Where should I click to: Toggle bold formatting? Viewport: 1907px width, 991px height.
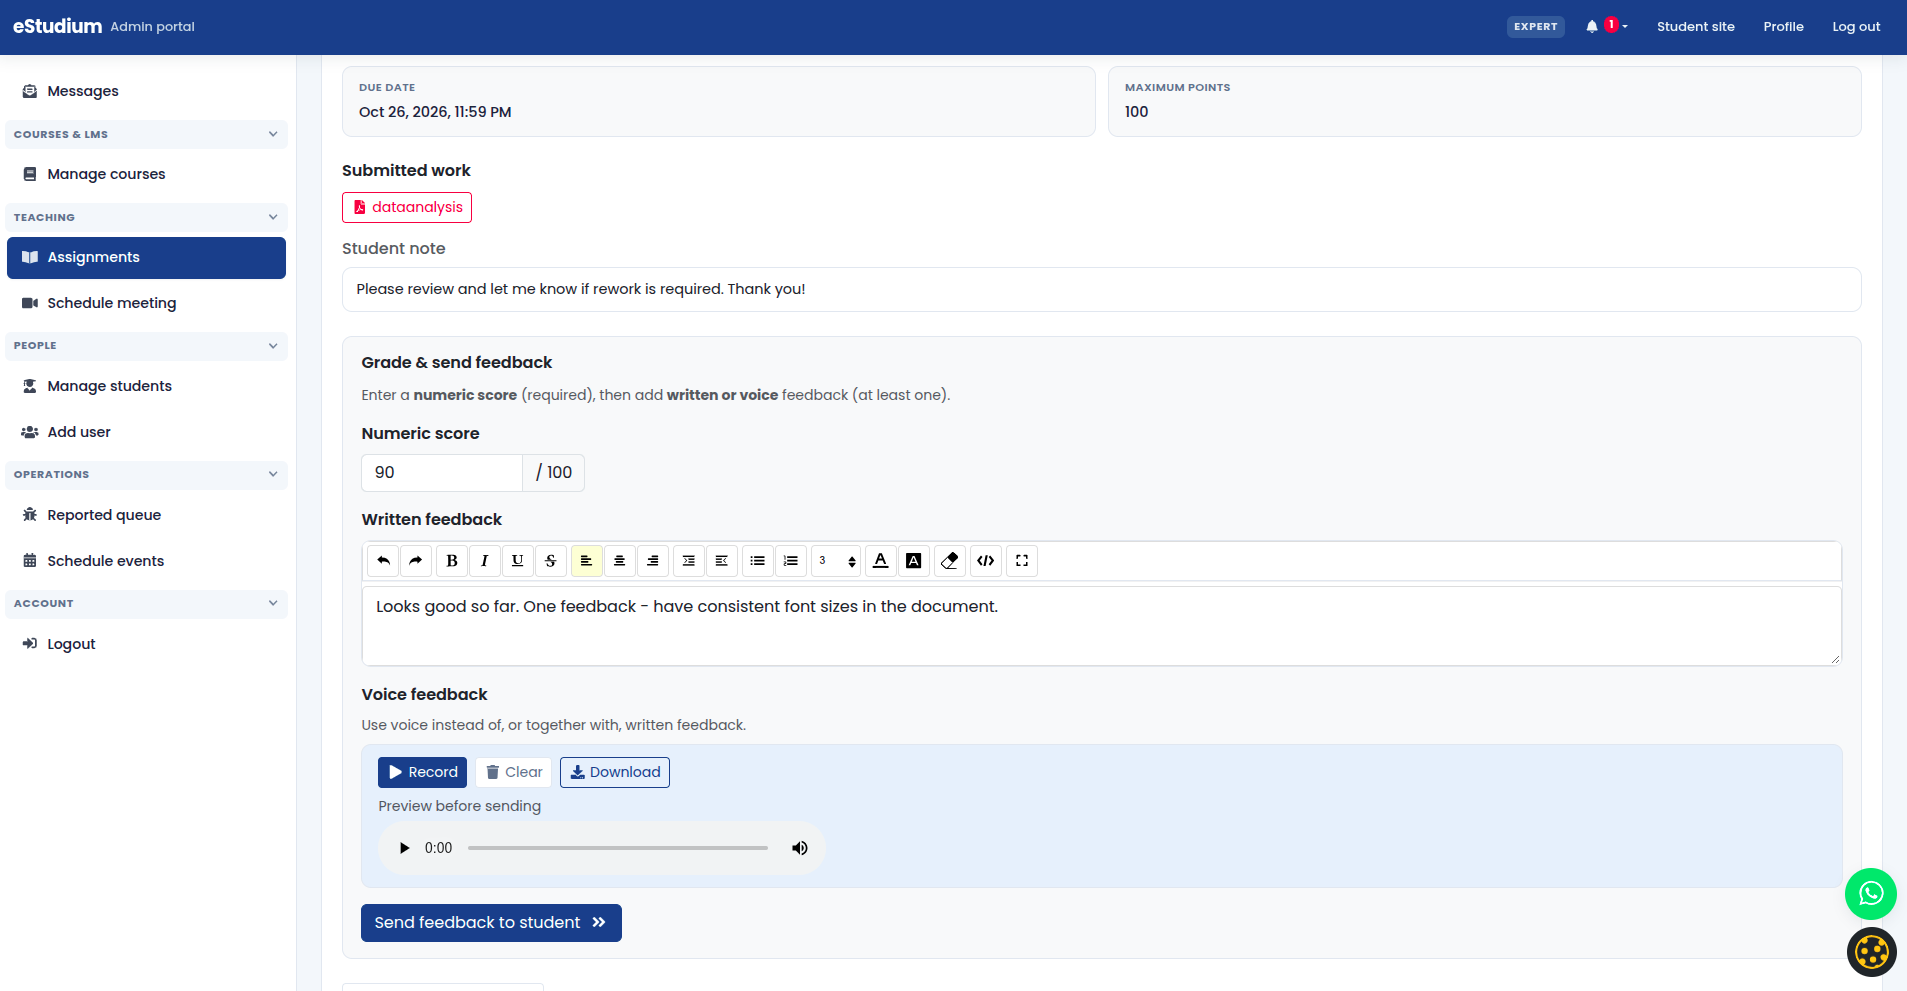click(452, 561)
